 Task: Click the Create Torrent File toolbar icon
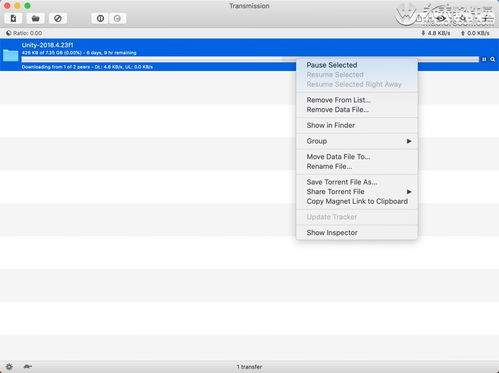point(13,18)
